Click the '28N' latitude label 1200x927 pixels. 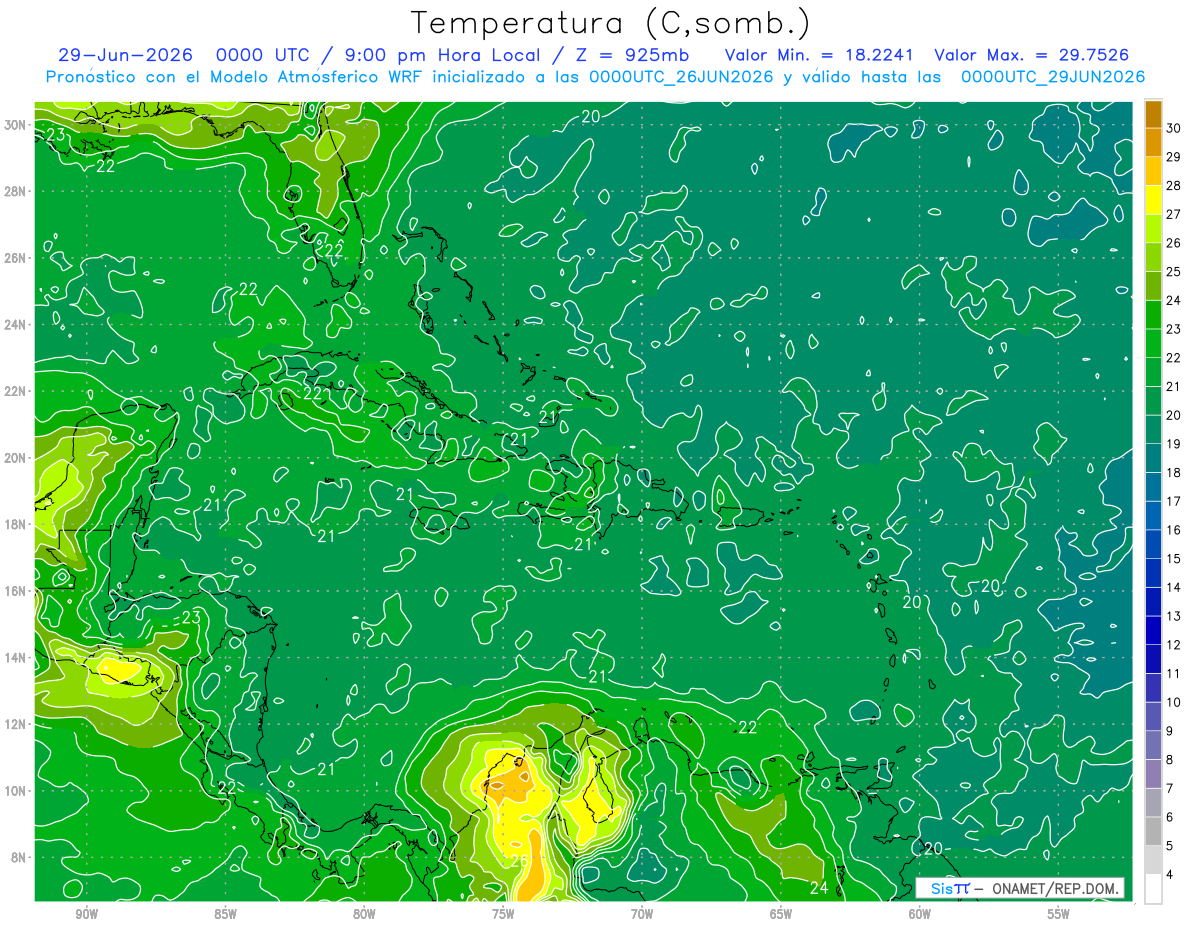[x=14, y=191]
